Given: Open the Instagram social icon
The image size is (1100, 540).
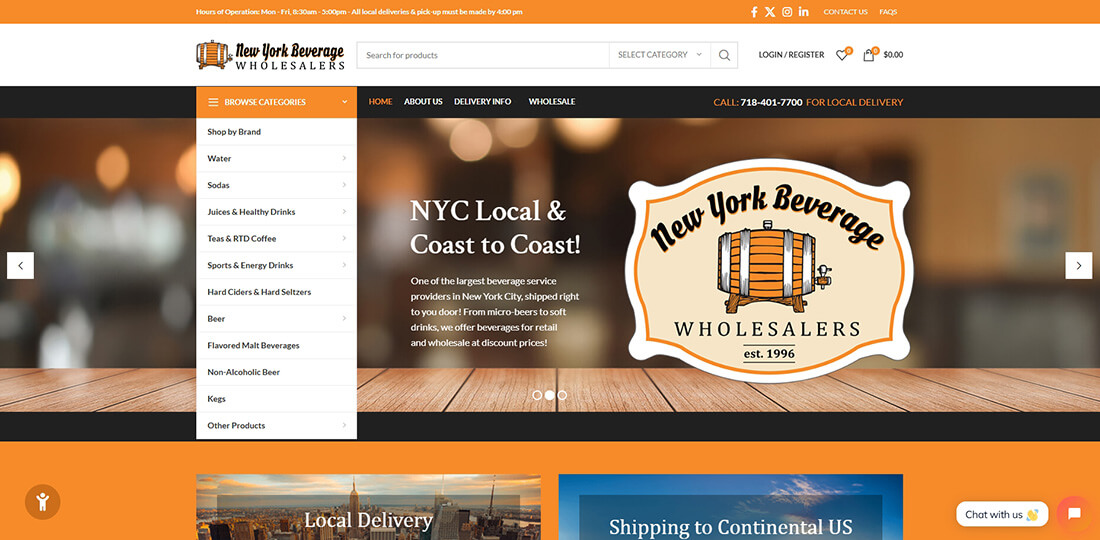Looking at the screenshot, I should [x=787, y=12].
